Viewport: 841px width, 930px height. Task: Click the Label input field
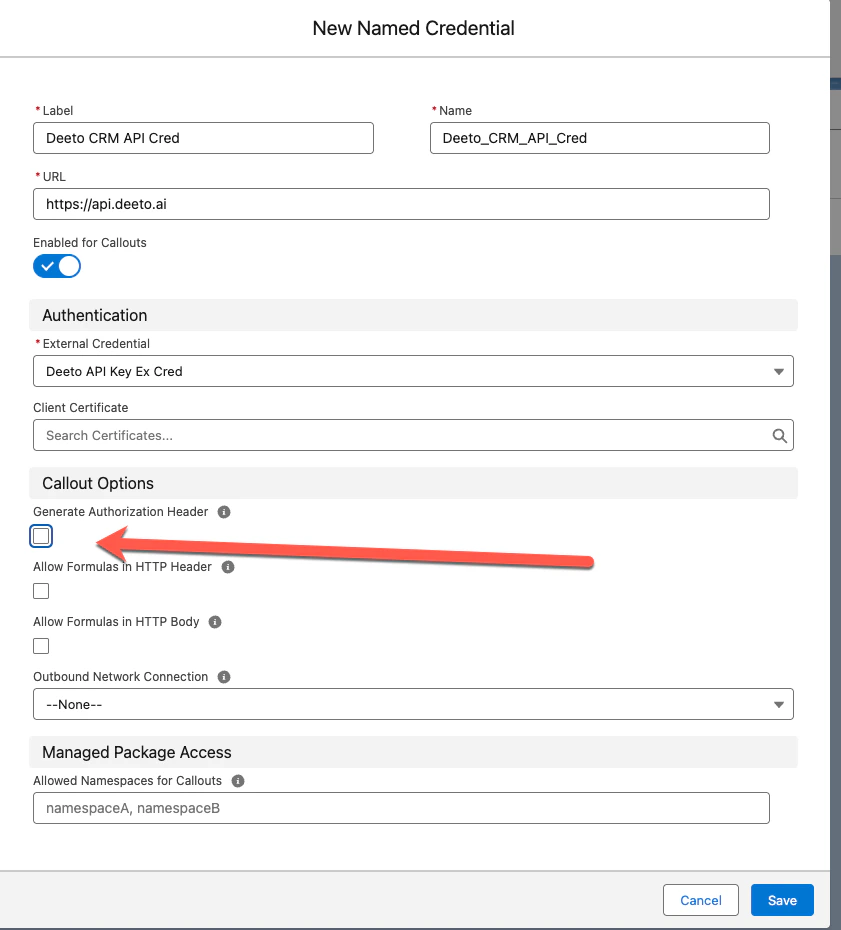(x=203, y=138)
